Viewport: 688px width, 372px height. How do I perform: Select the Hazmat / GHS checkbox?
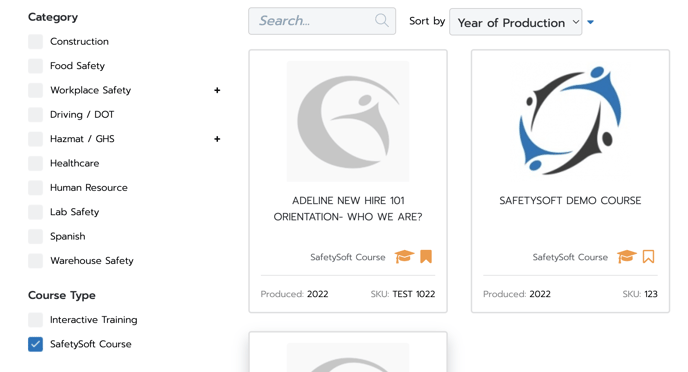point(36,139)
